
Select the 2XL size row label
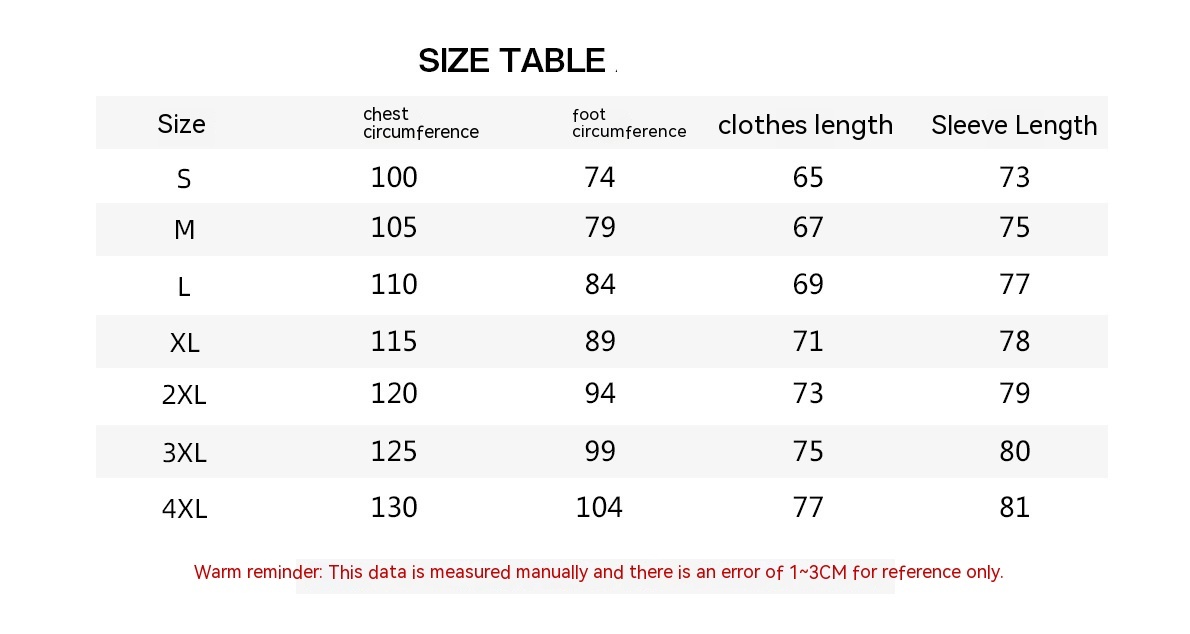pos(184,395)
